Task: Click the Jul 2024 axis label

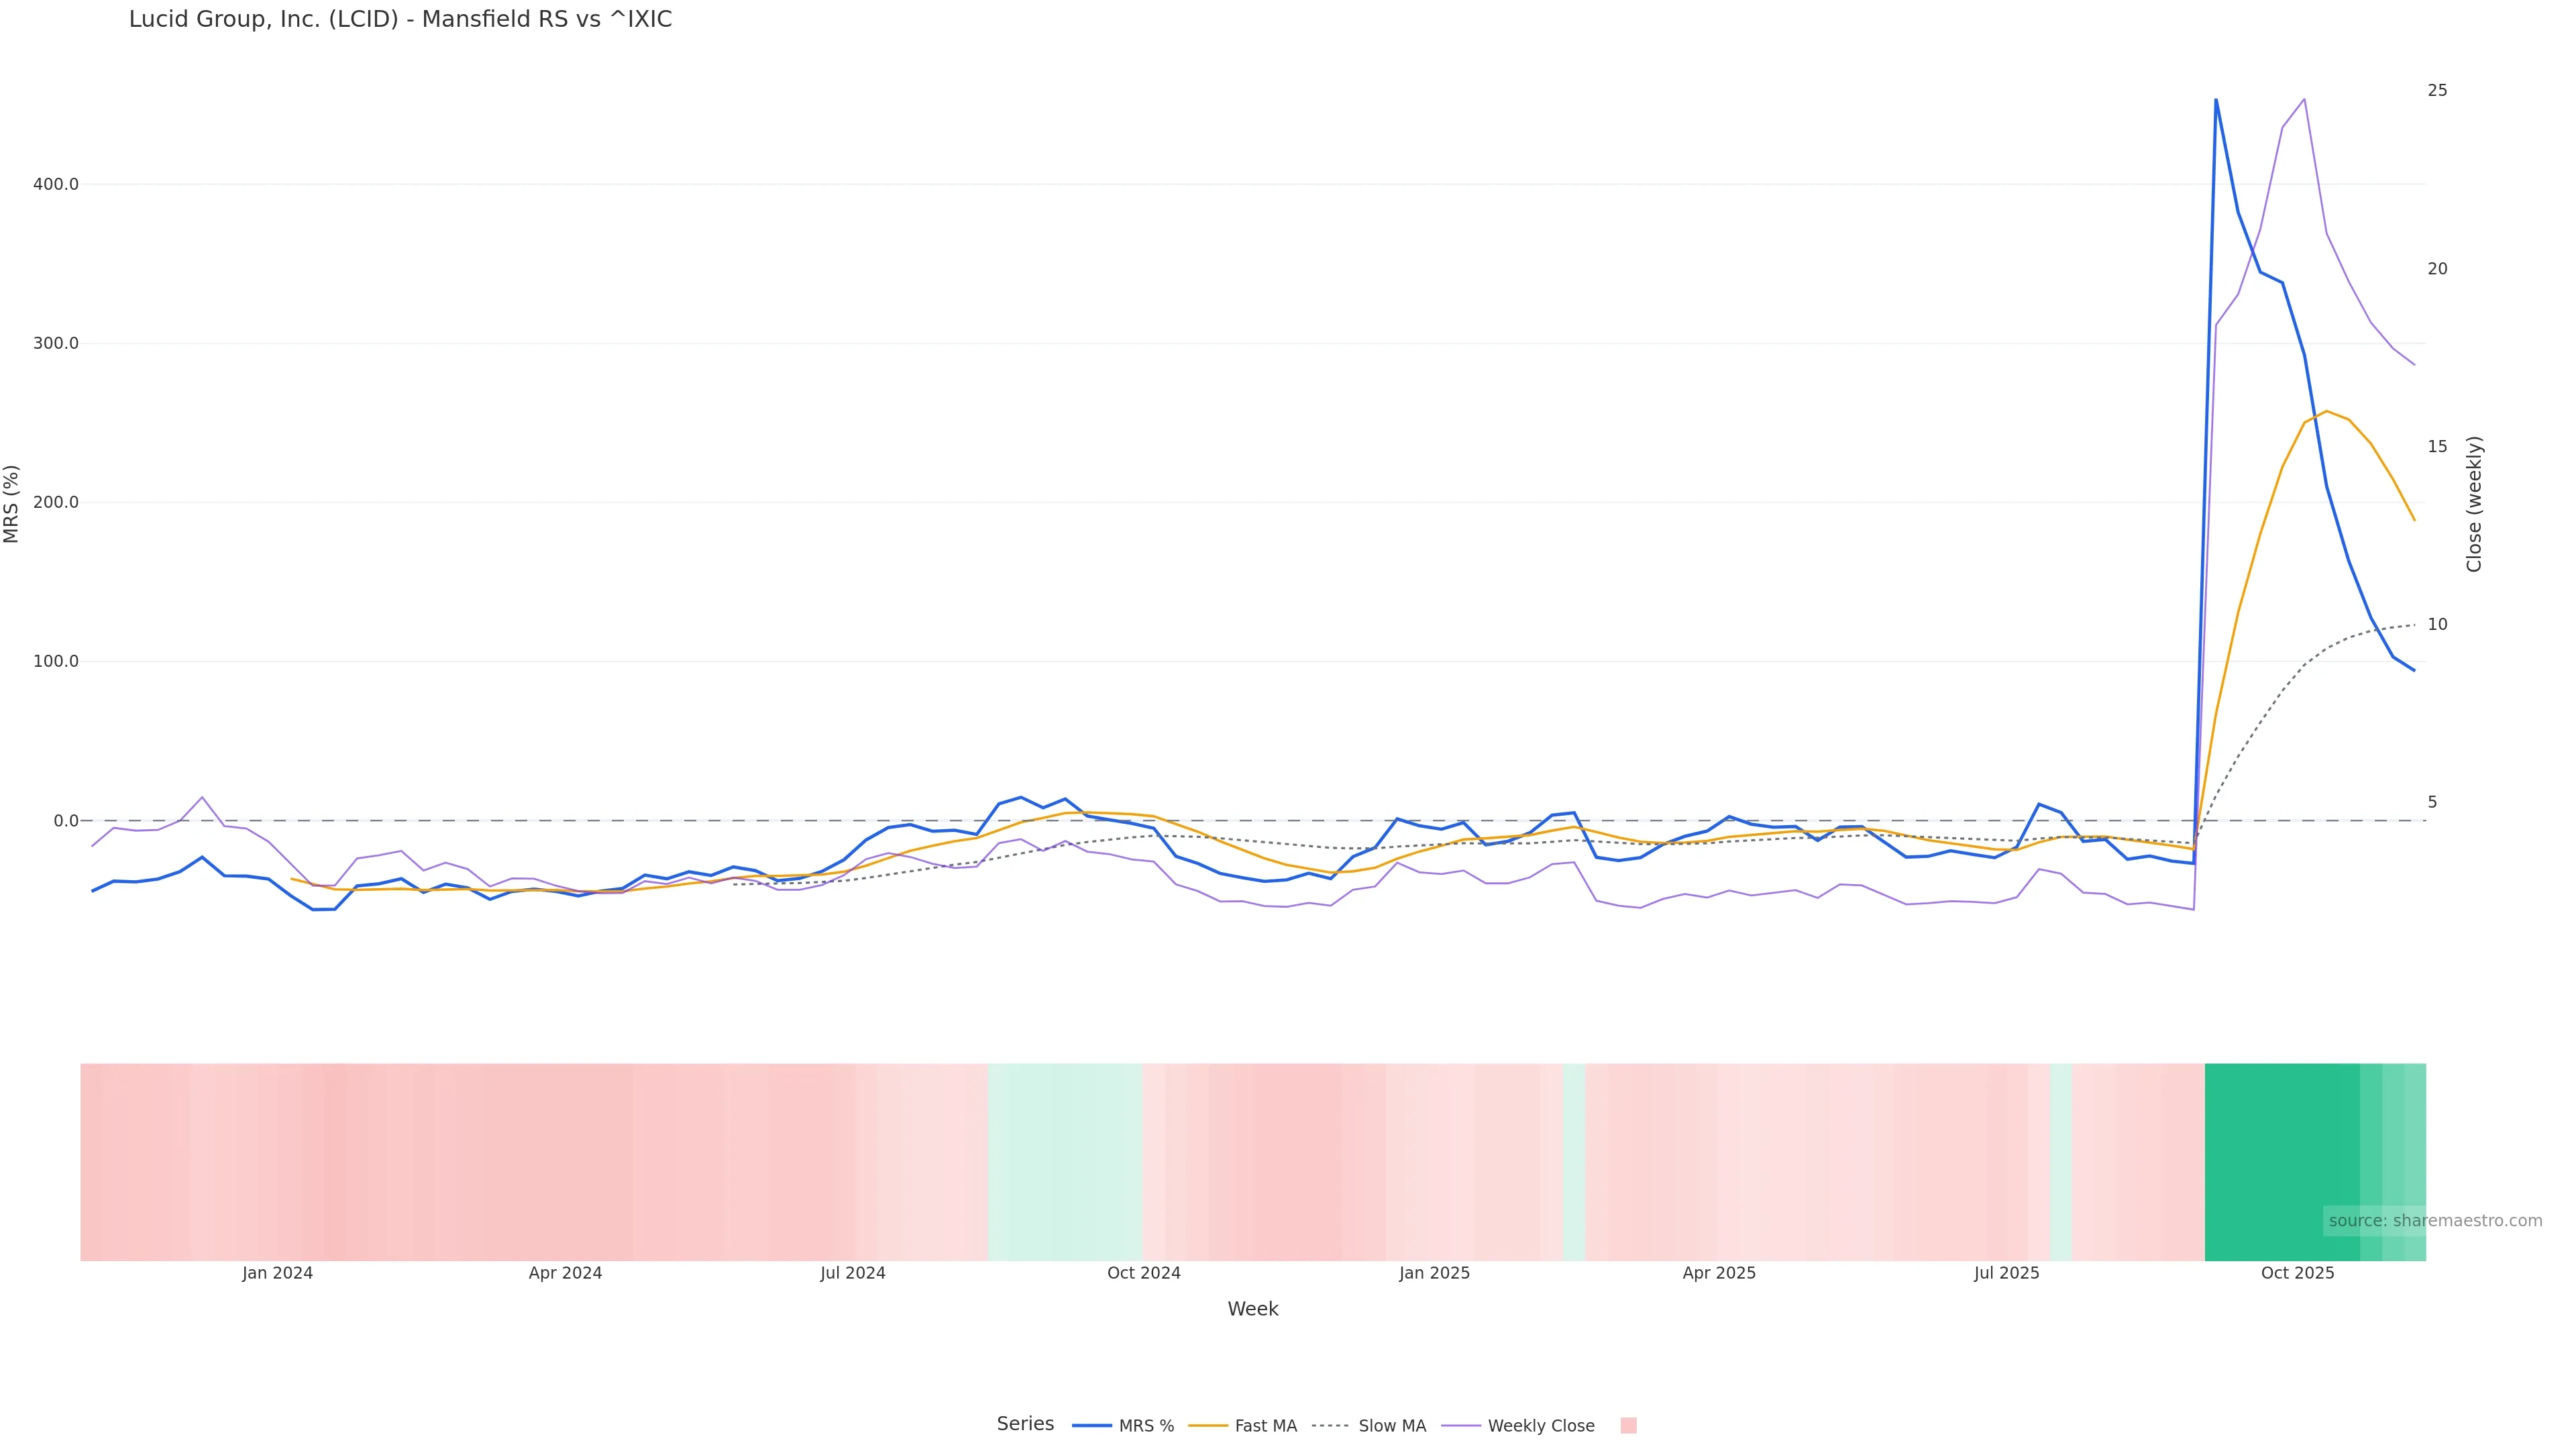Action: click(x=852, y=1274)
